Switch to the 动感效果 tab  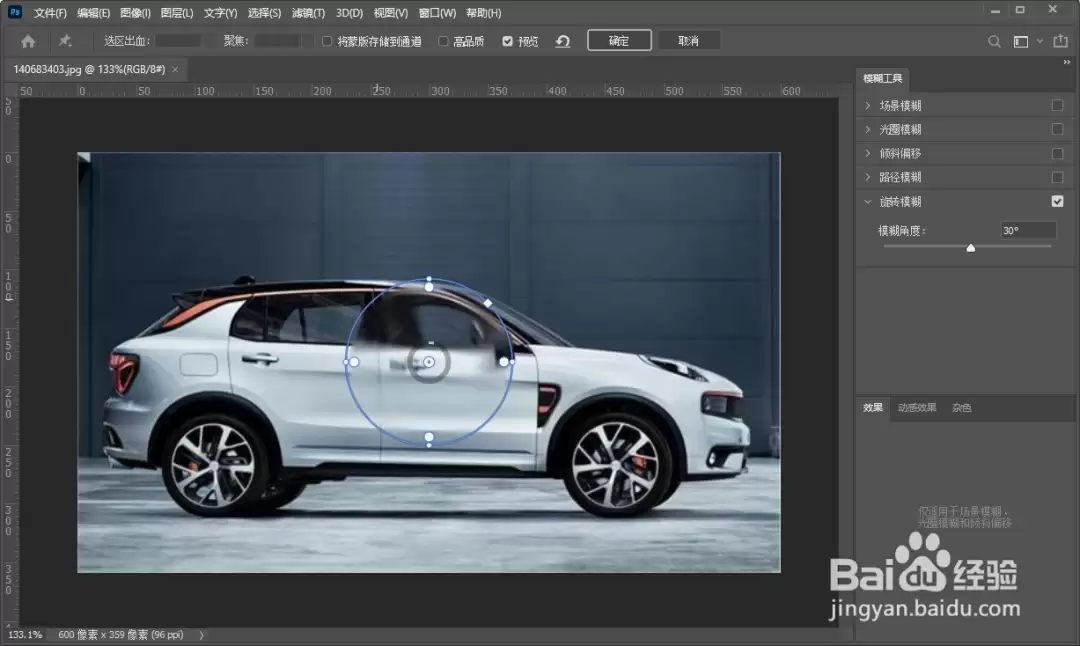[x=917, y=408]
